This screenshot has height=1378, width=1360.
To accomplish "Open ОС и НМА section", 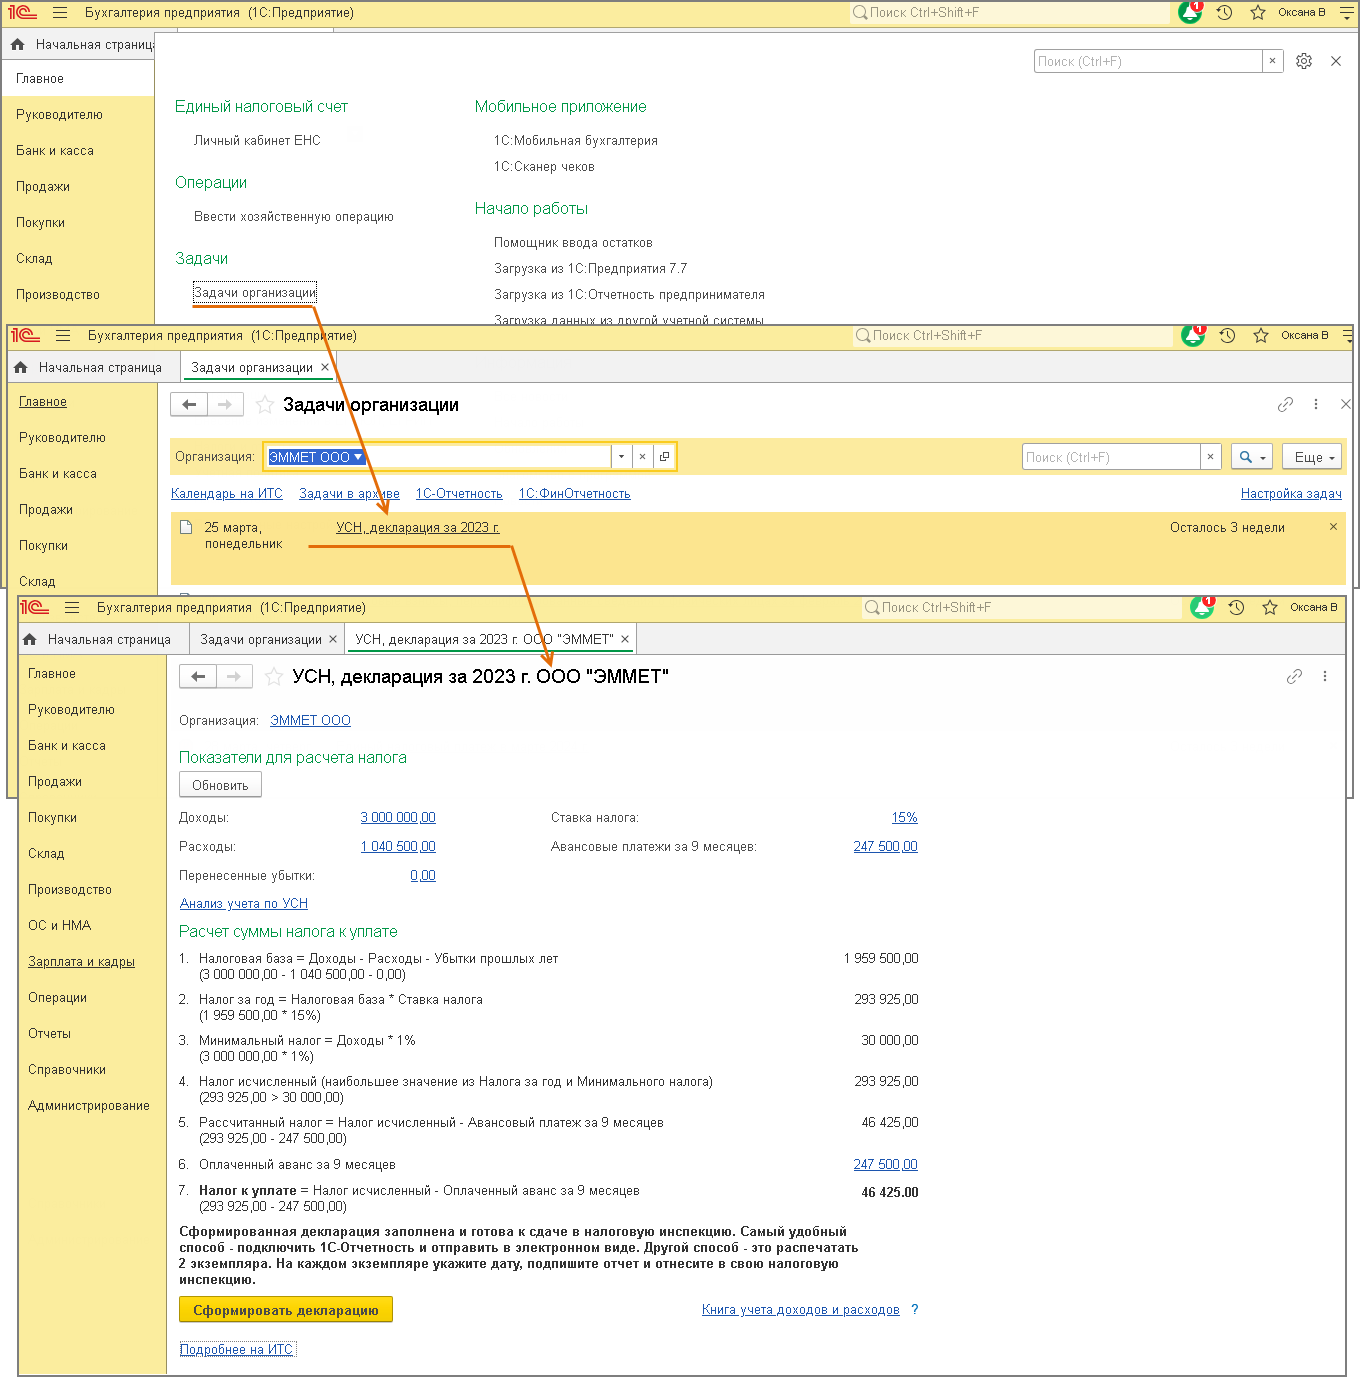I will 59,926.
